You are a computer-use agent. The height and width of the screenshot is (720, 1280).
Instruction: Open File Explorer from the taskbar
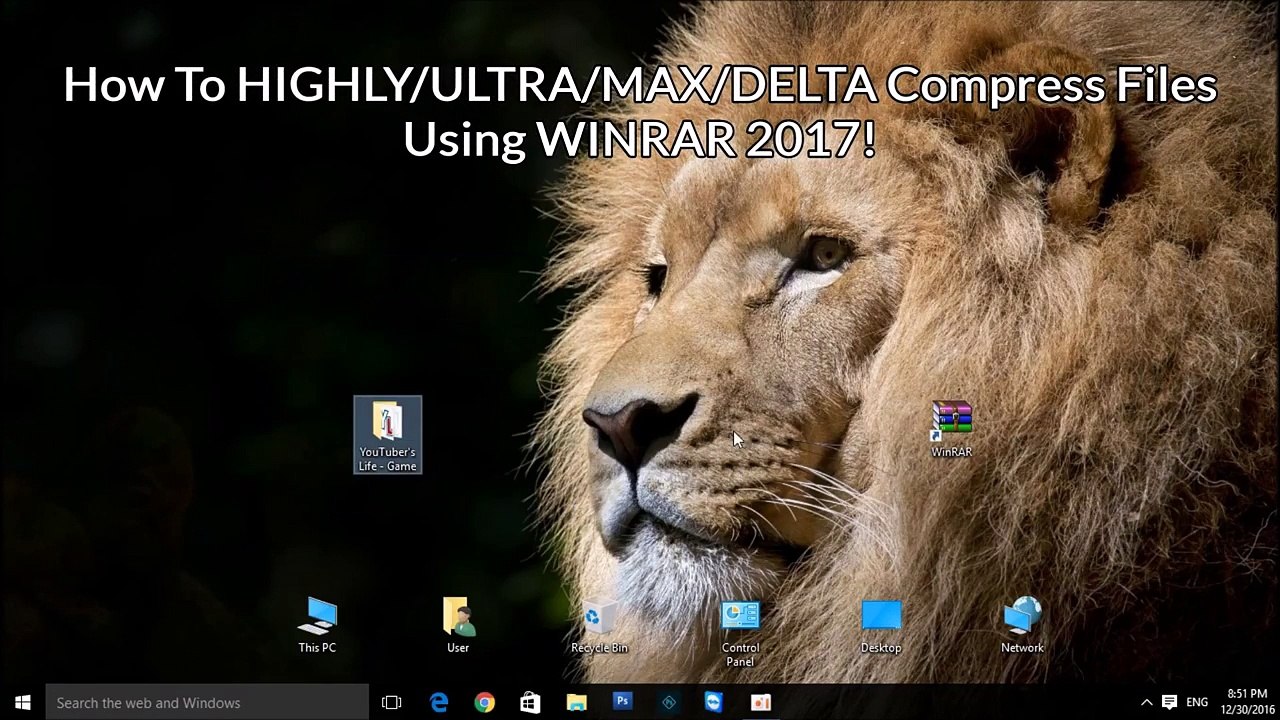click(576, 702)
